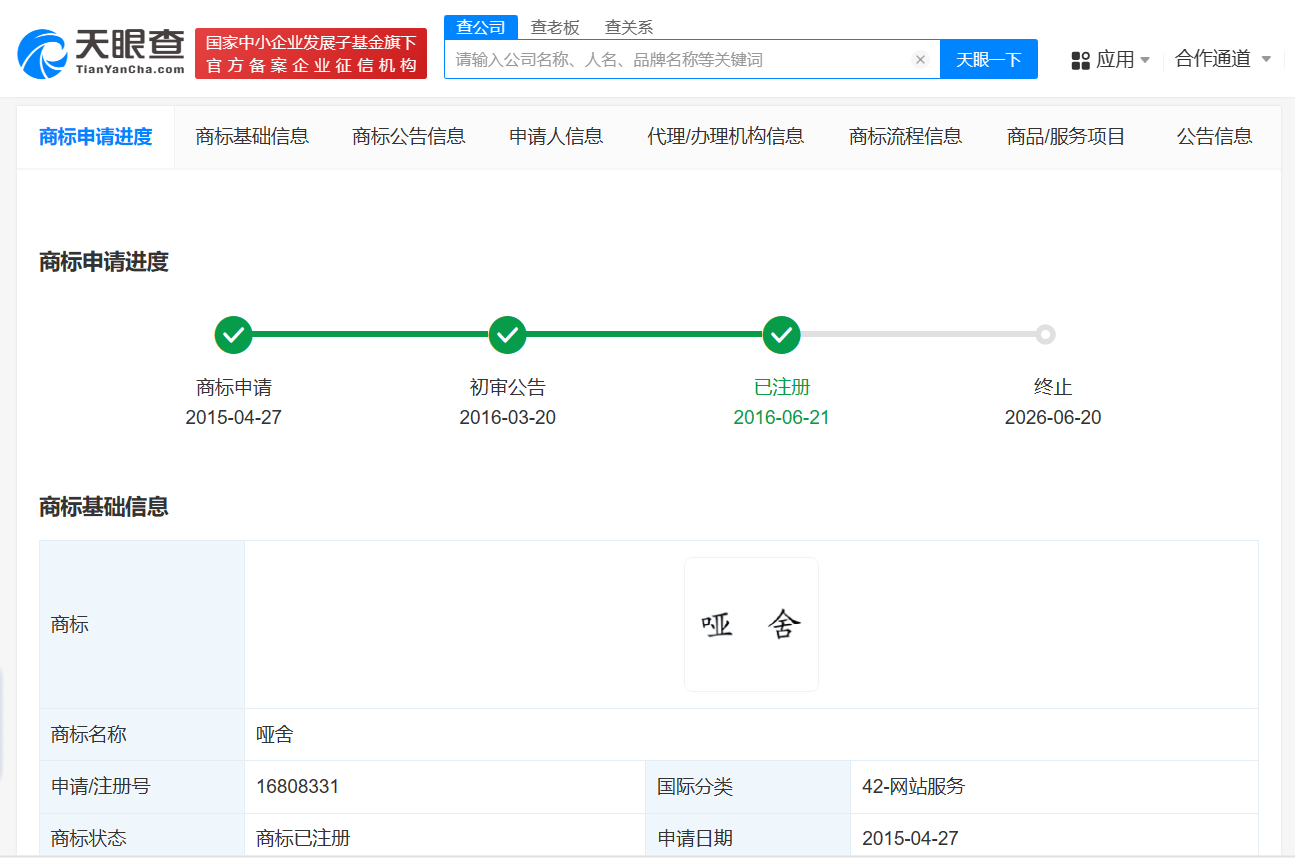1295x858 pixels.
Task: Click the 应用 apps grid icon
Action: [x=1080, y=60]
